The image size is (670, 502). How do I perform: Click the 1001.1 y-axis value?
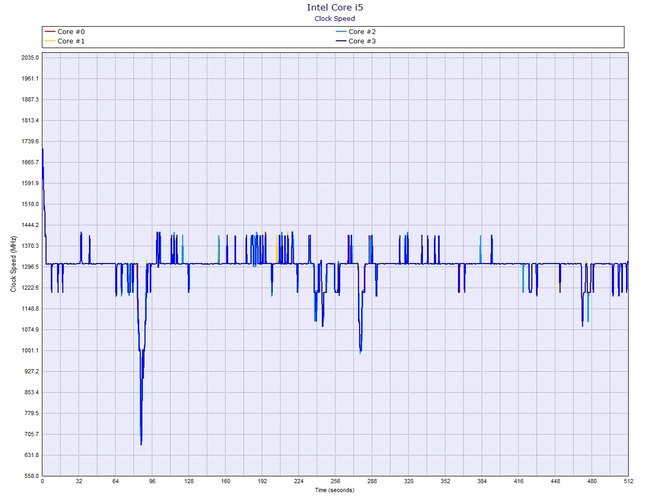[x=30, y=351]
